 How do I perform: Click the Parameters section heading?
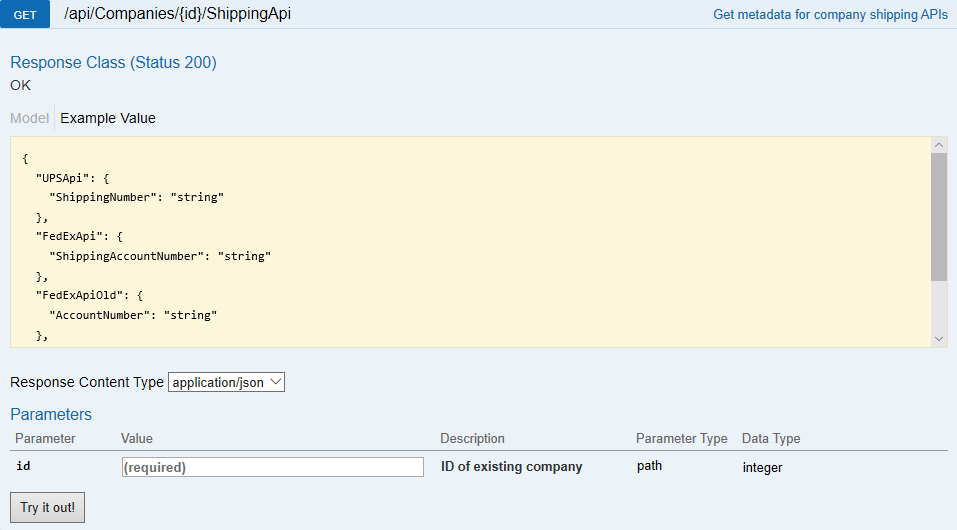[51, 414]
